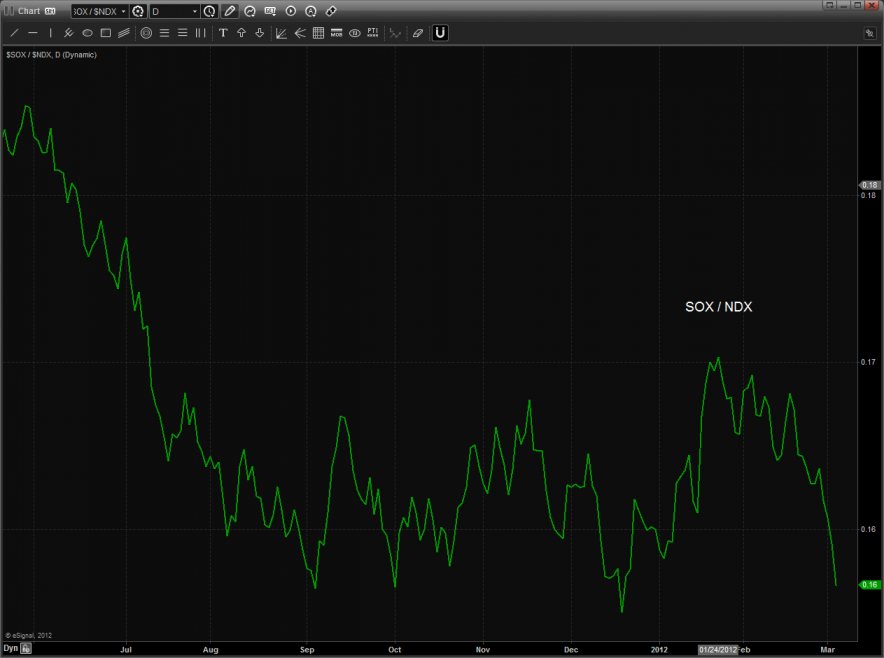Toggle the Dyn scaling mode indicator
Image resolution: width=884 pixels, height=658 pixels.
[10, 648]
